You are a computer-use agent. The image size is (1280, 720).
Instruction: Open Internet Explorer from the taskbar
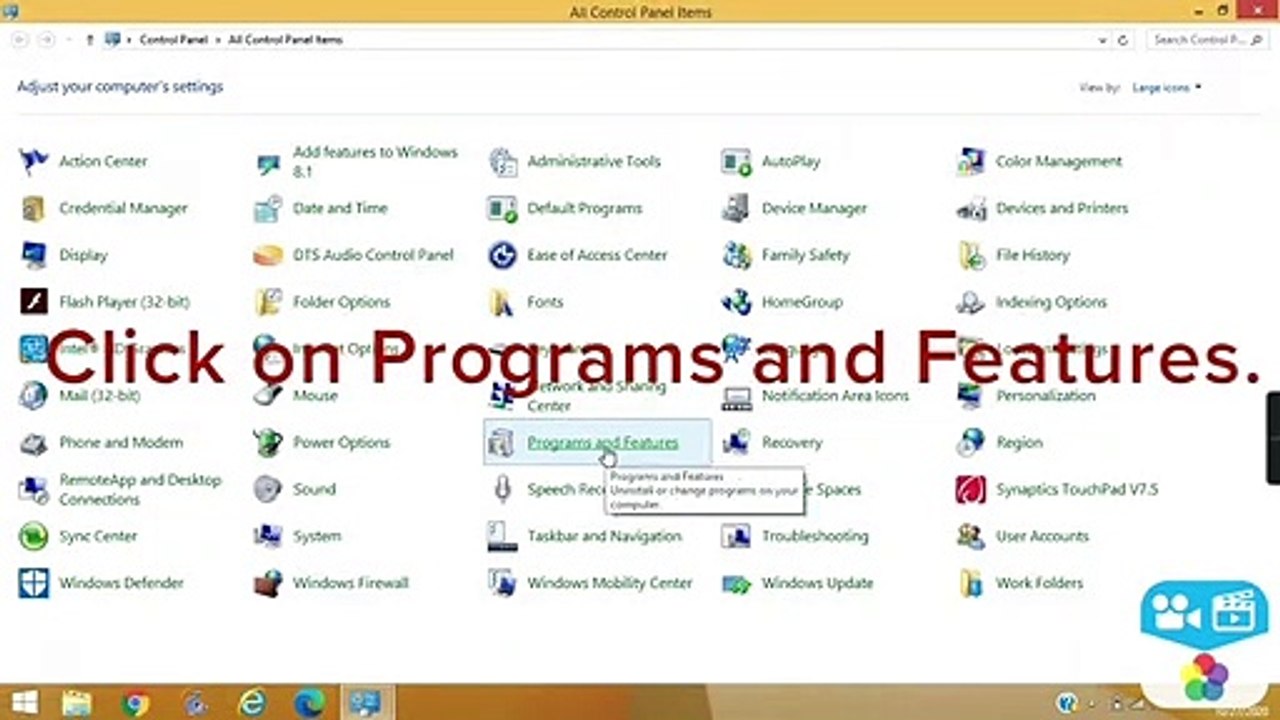click(253, 703)
